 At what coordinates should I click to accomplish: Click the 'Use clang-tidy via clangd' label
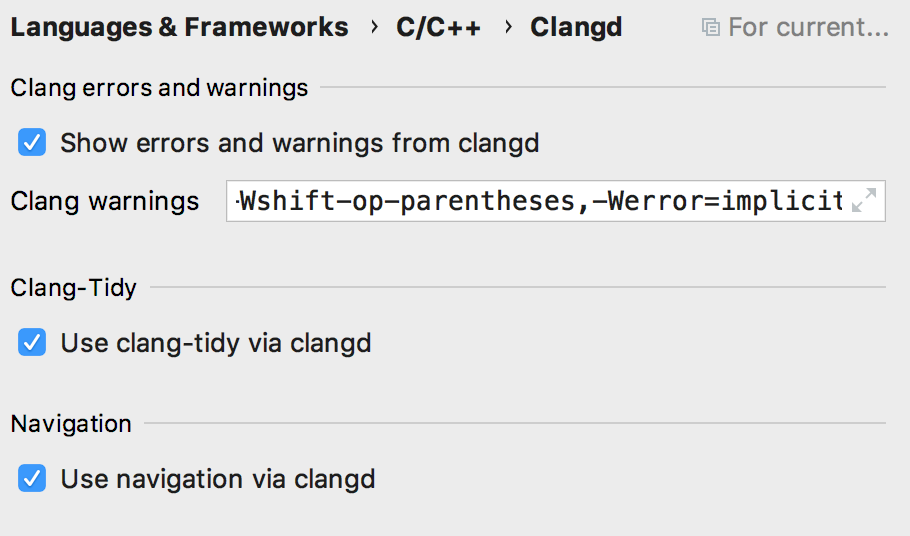215,343
